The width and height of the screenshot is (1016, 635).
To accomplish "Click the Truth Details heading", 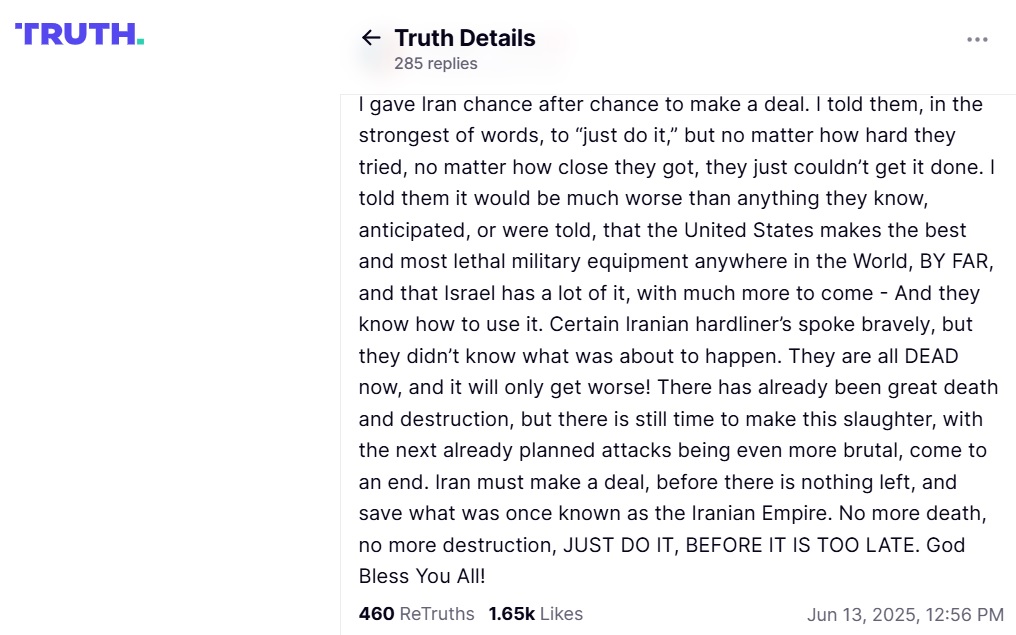I will pos(464,38).
